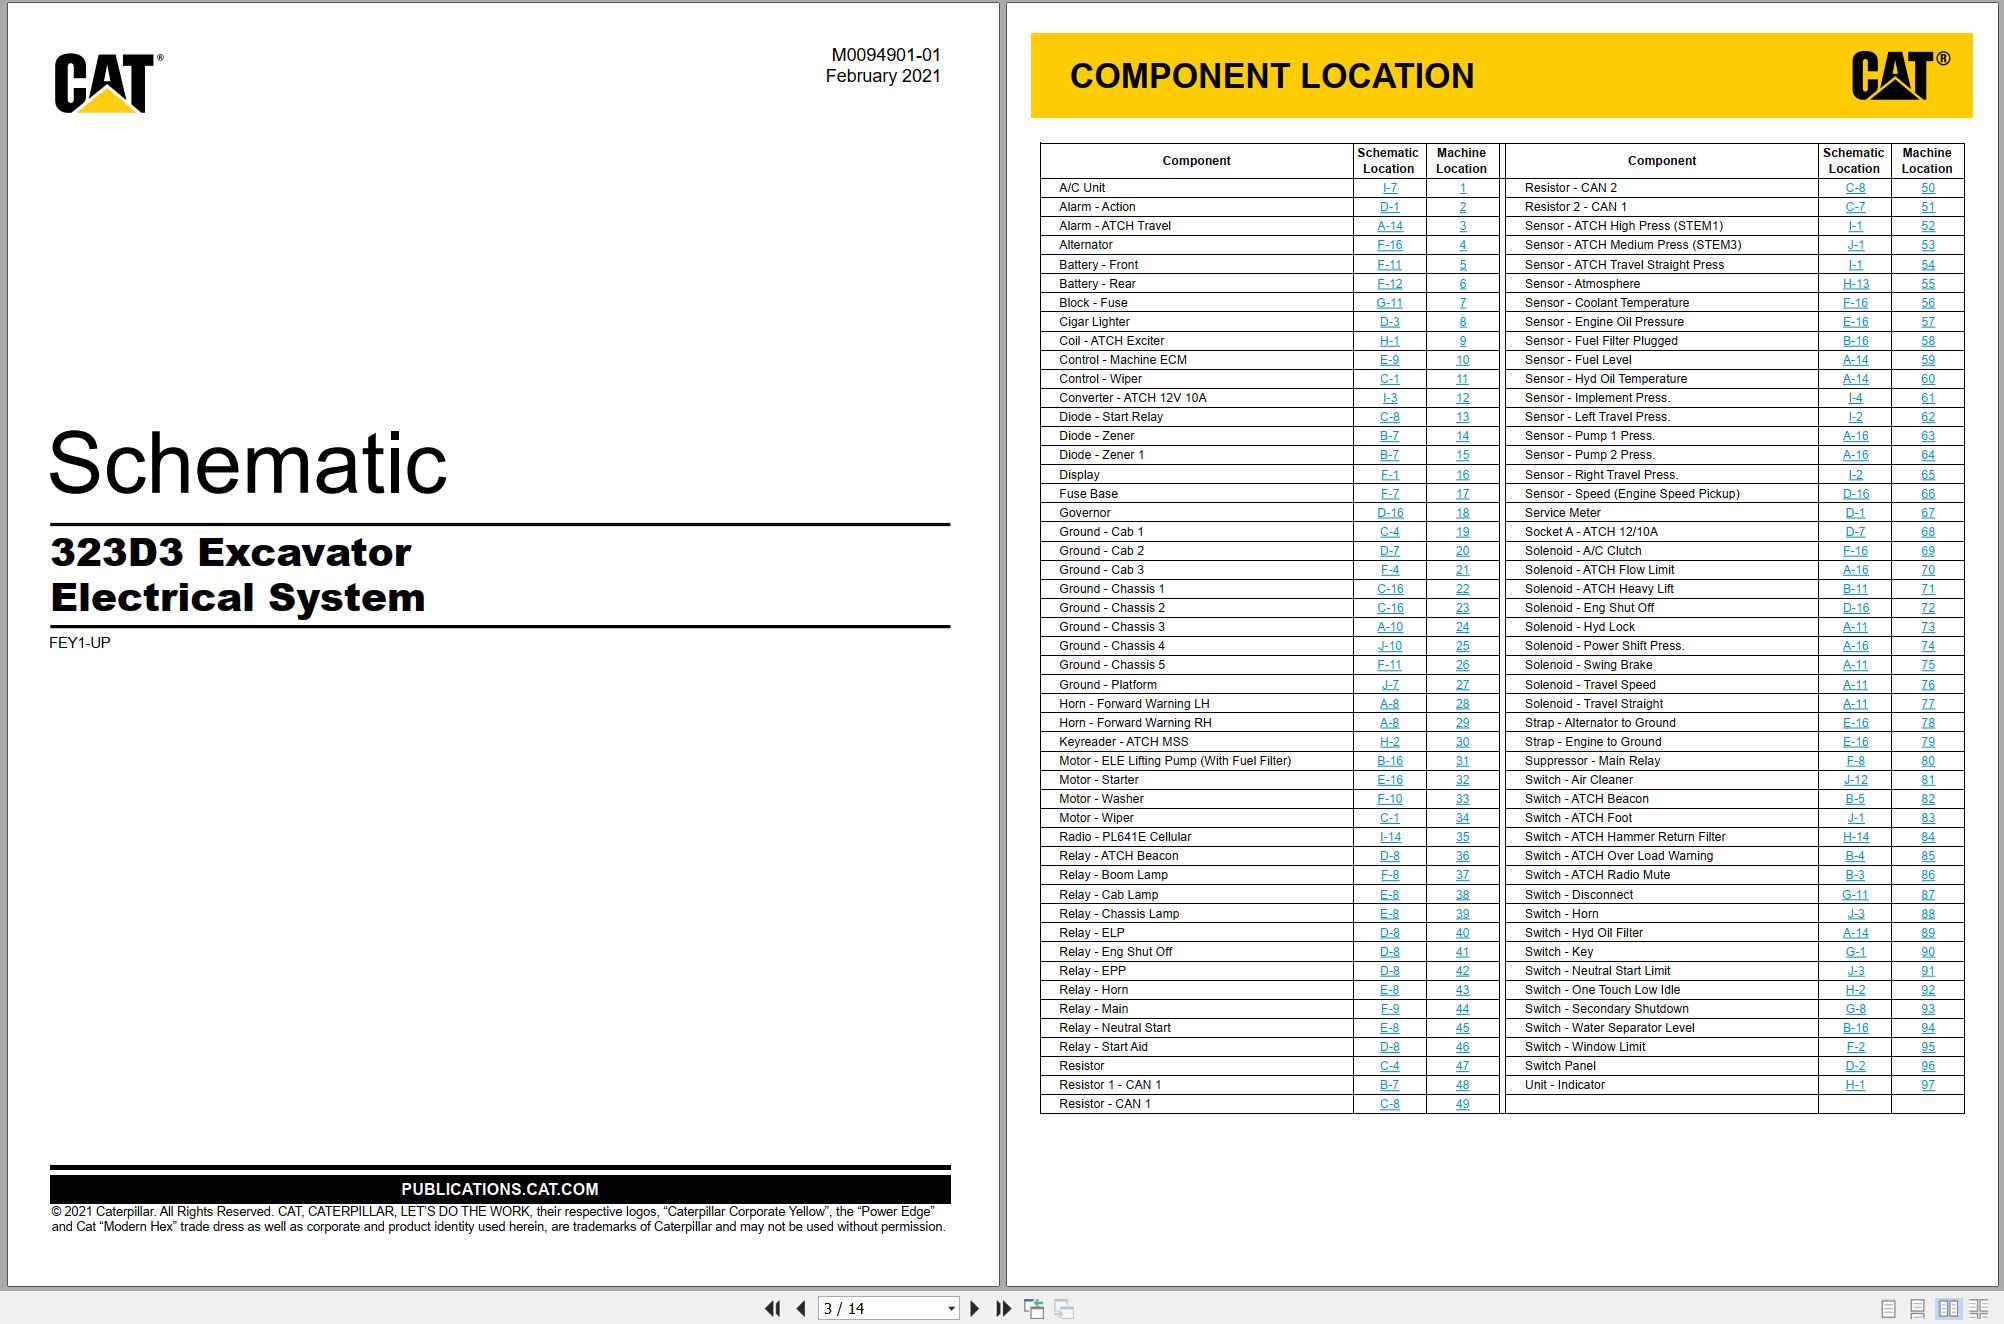Open schematic link I-4 for Sensor - Implement Press.

(x=1855, y=398)
